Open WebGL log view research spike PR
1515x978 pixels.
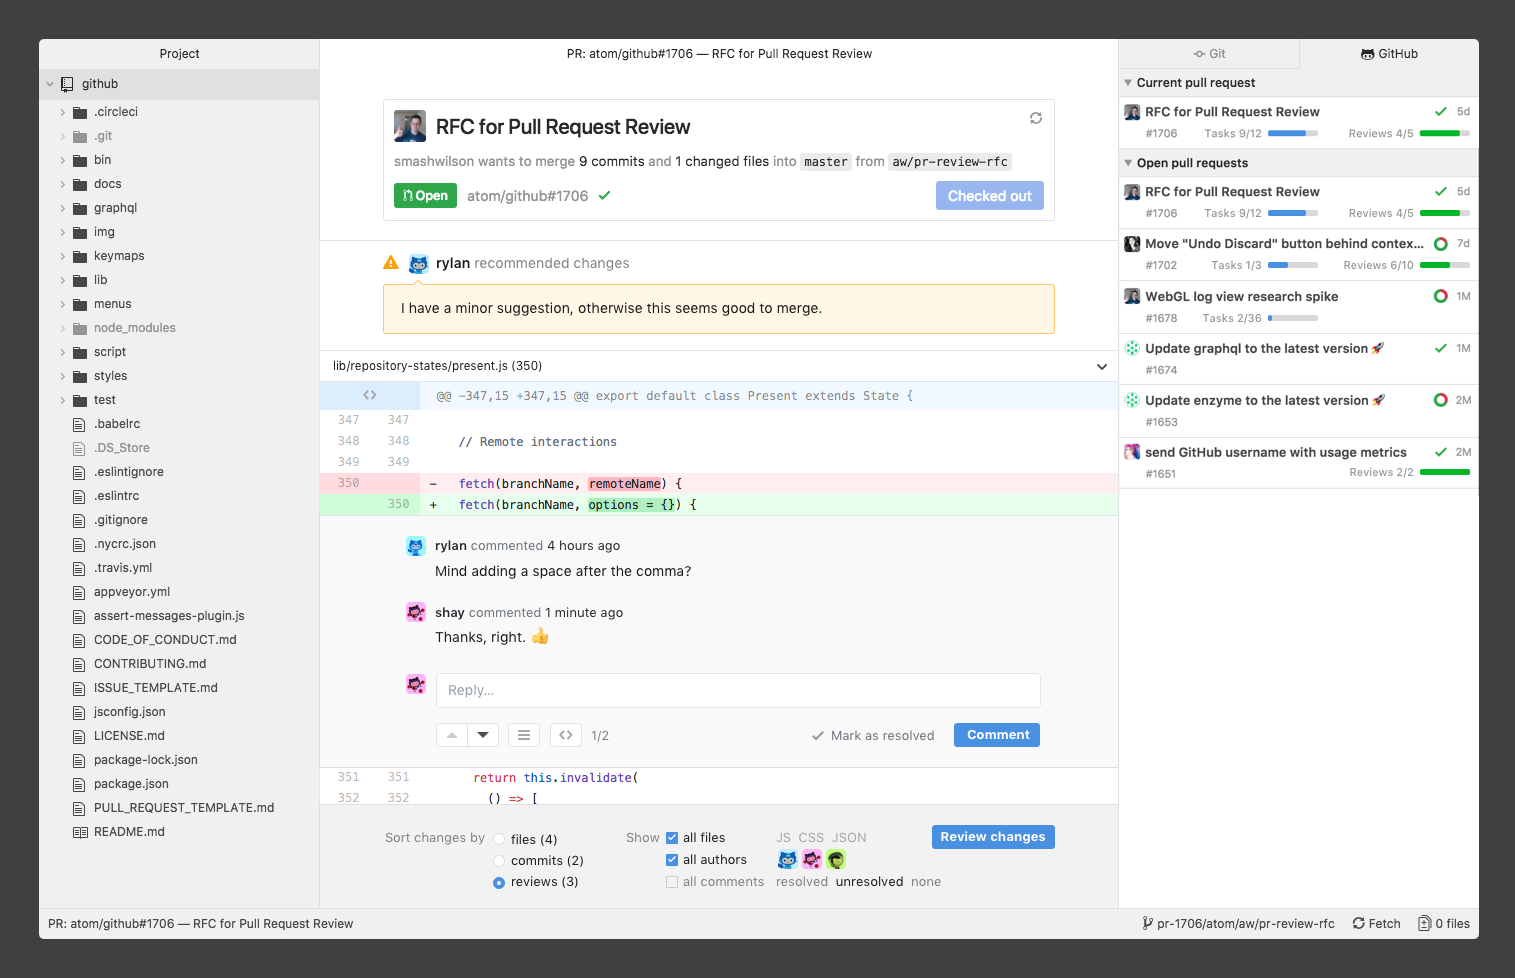coord(1298,307)
